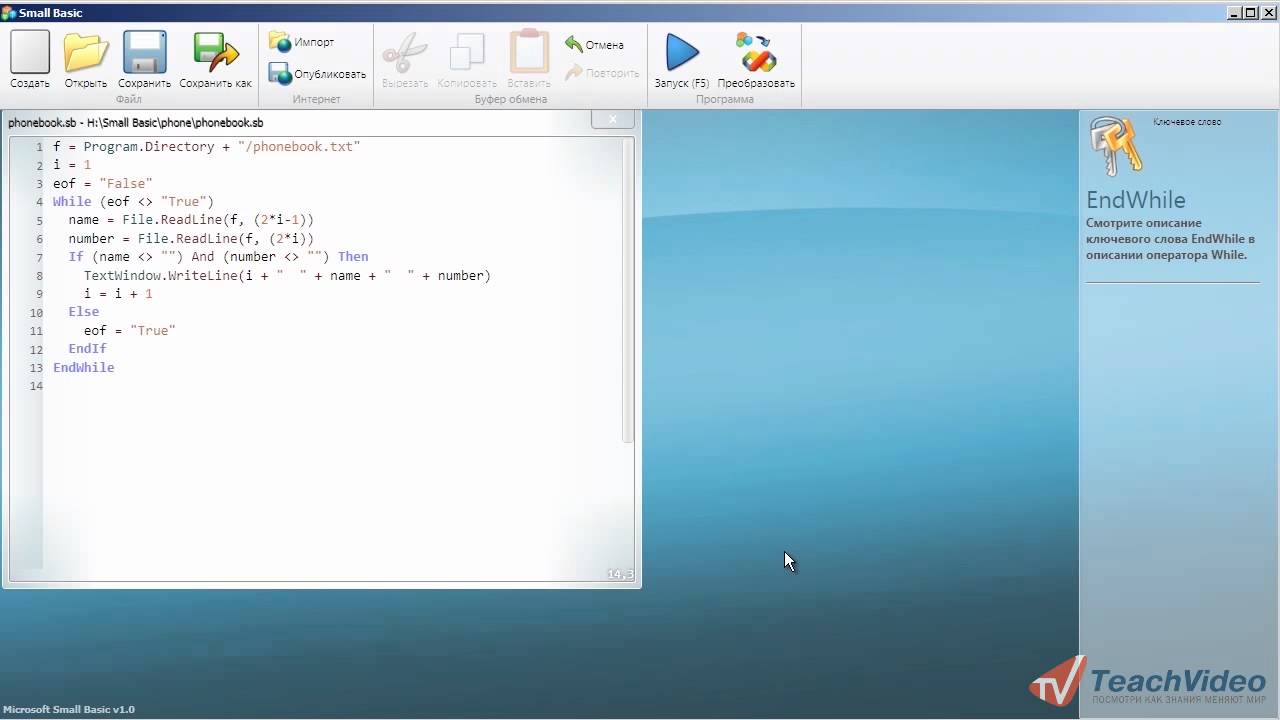Click the Then keyword on line 7
The width and height of the screenshot is (1280, 720).
tap(353, 256)
